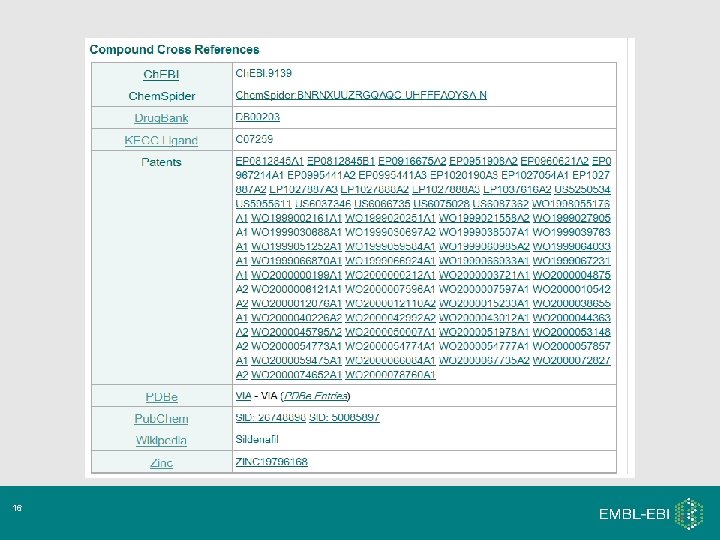This screenshot has height=540, width=720.
Task: Open patent WO2000054777A1
Action: [x=484, y=346]
